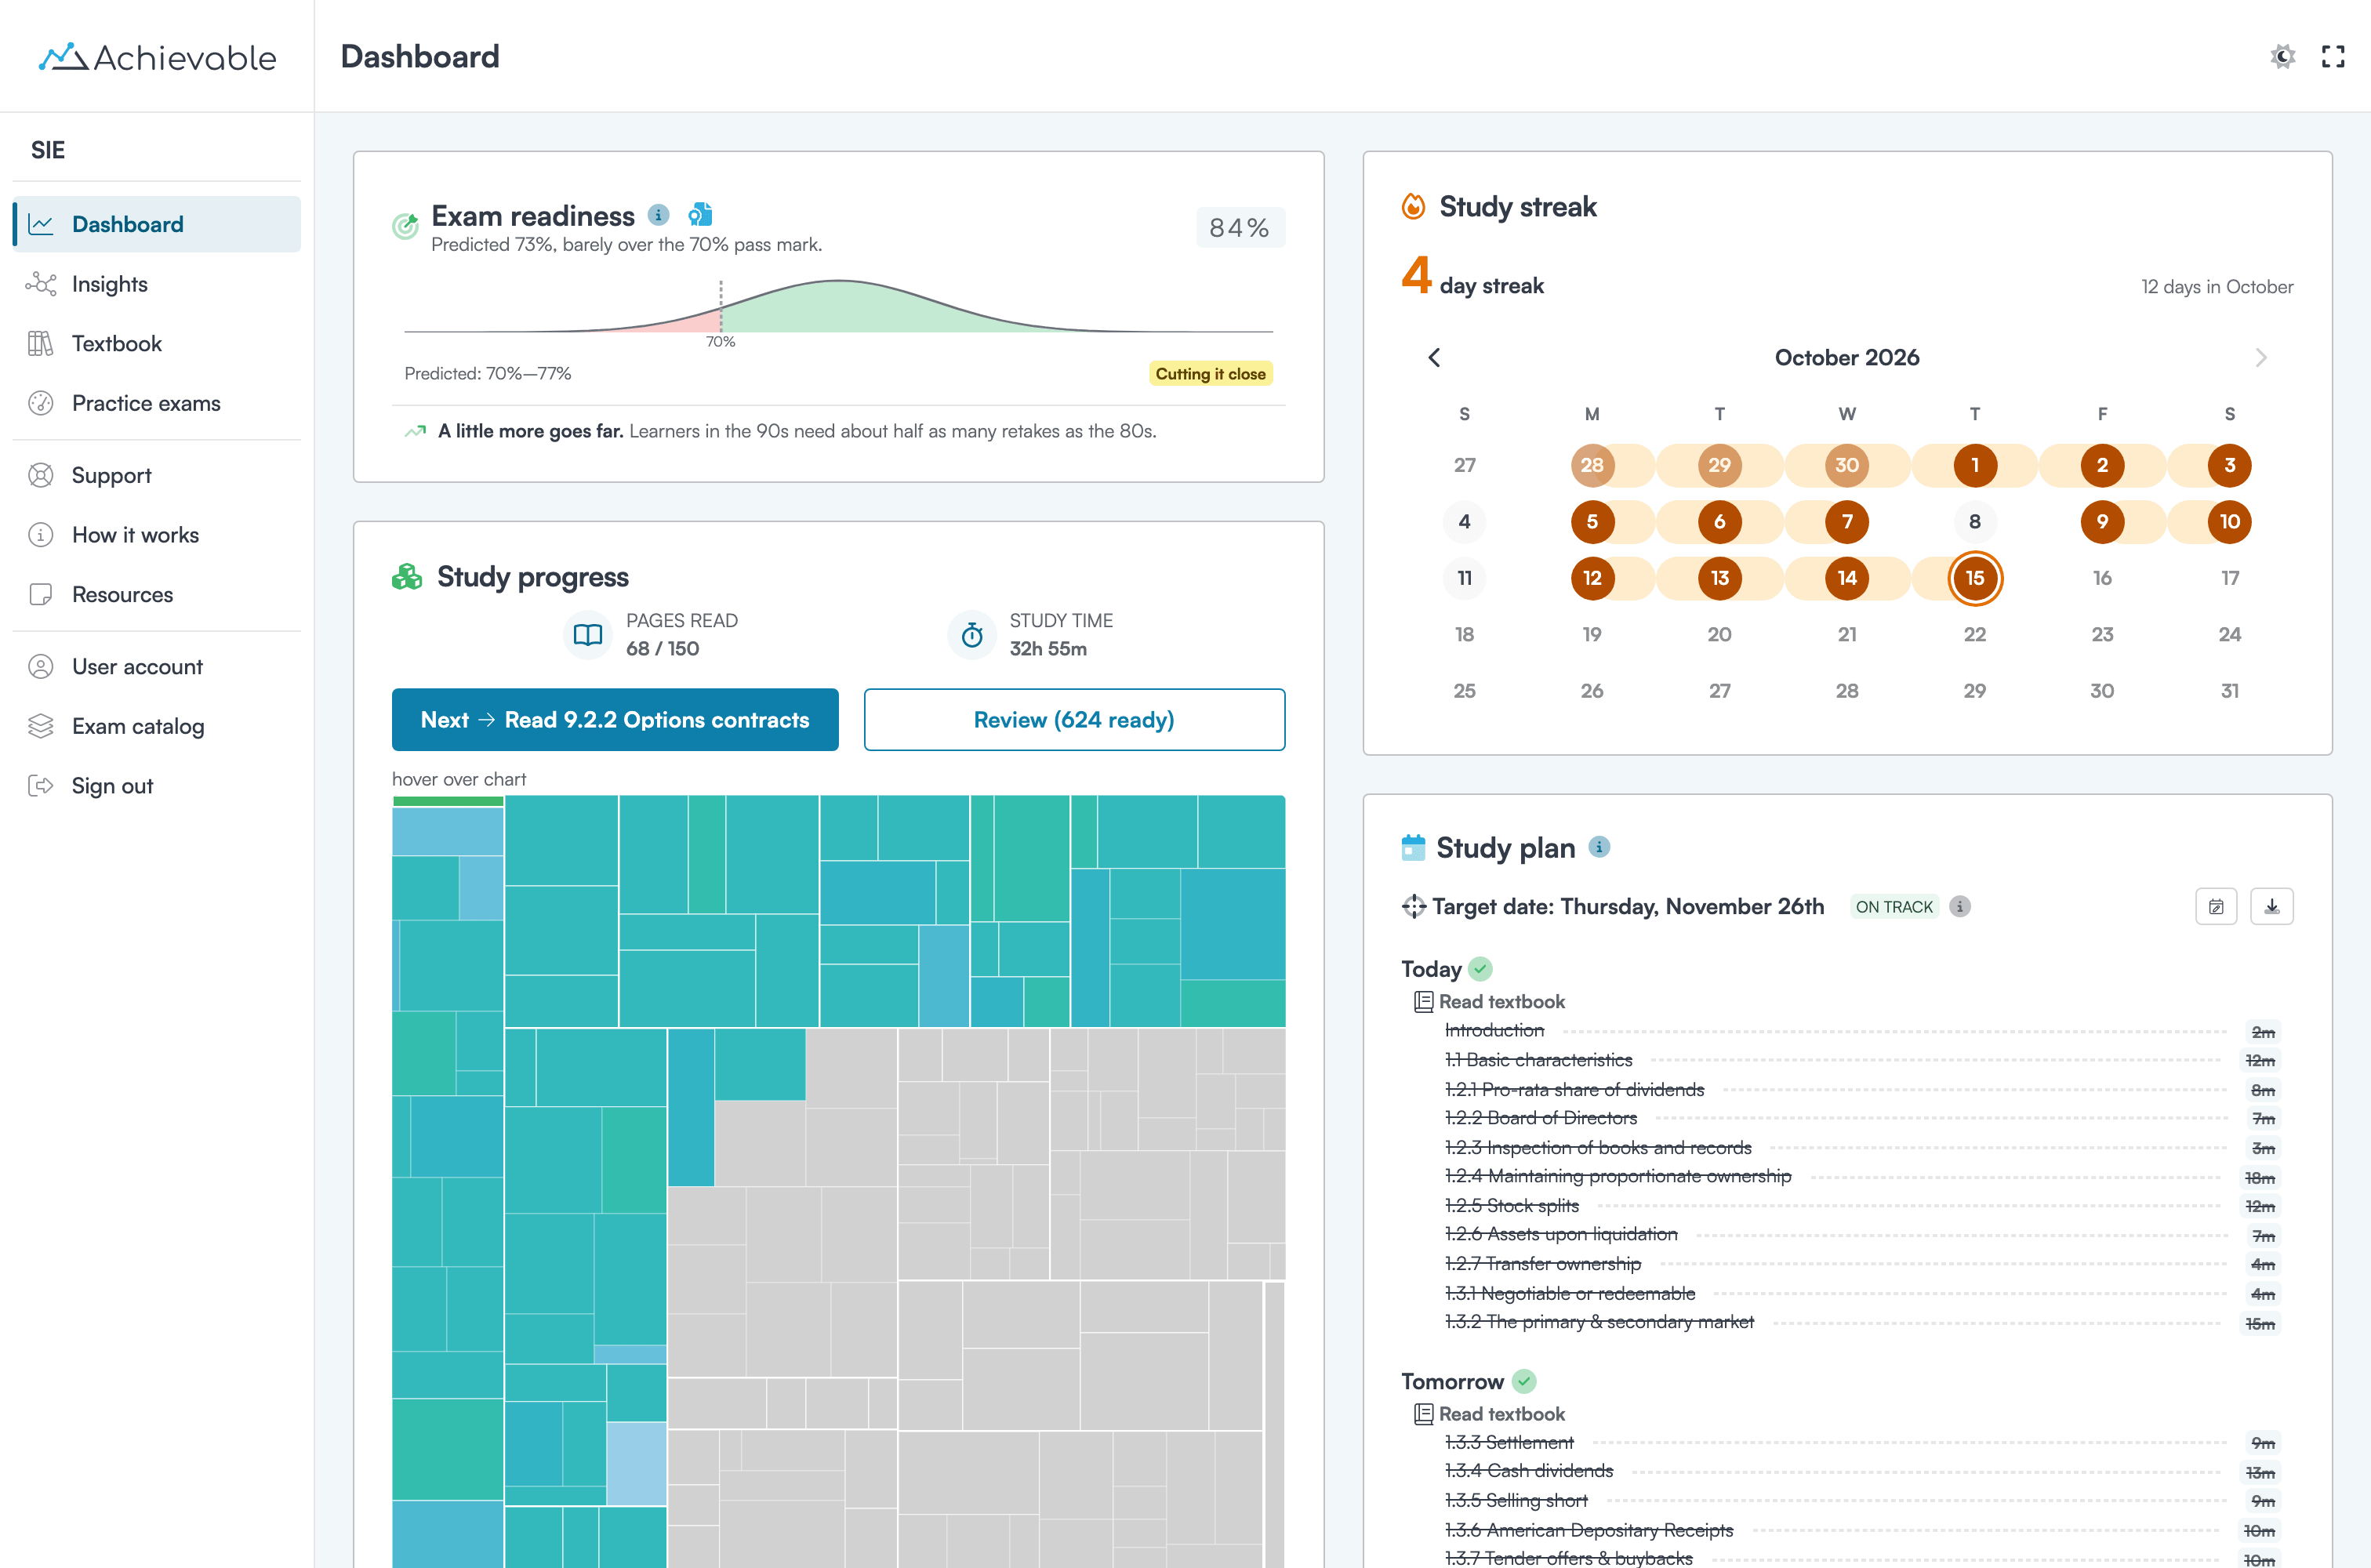Viewport: 2371px width, 1568px height.
Task: Click the Study plan info icon
Action: coord(1599,847)
